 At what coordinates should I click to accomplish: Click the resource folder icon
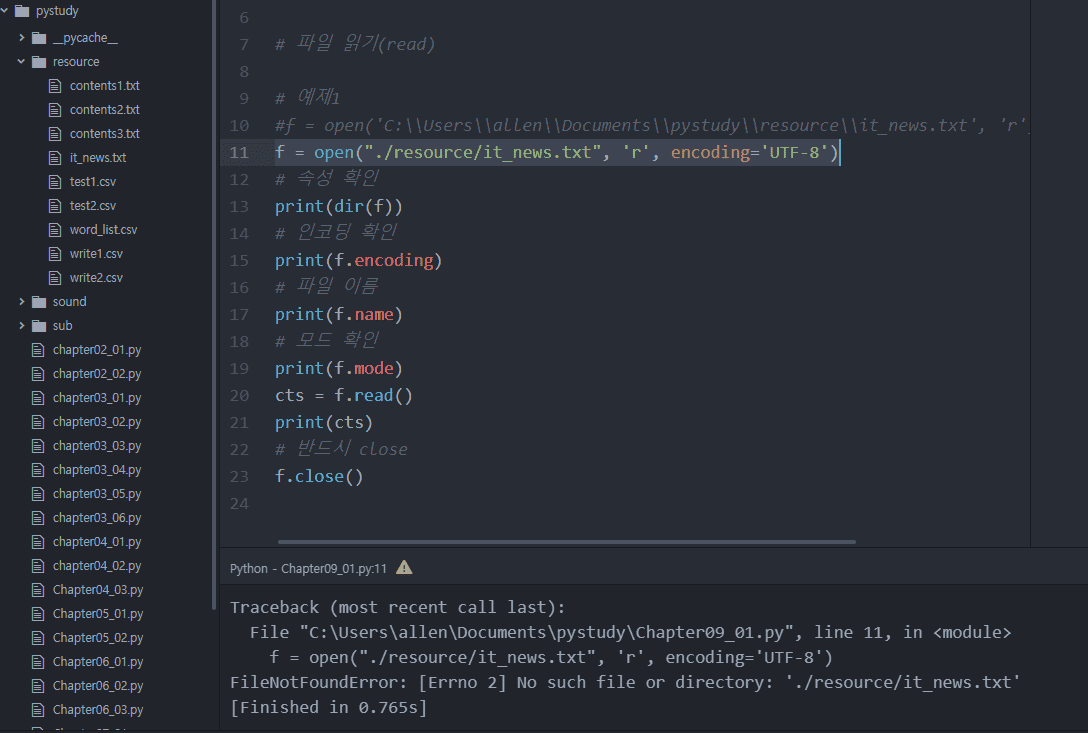point(40,62)
